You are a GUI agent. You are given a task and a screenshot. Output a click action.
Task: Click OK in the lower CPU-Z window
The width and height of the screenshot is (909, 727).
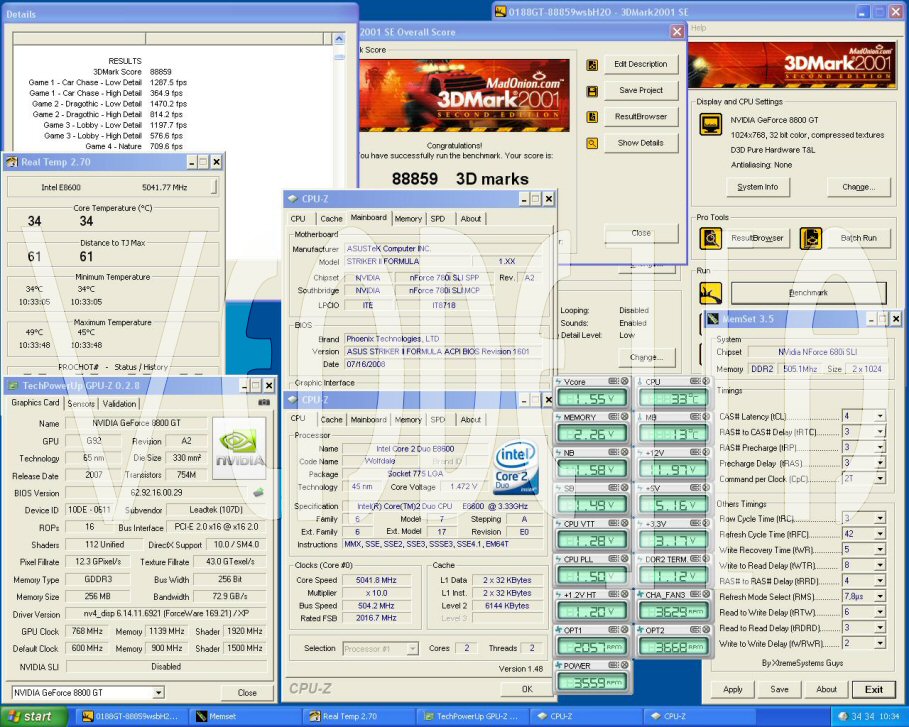tap(526, 689)
